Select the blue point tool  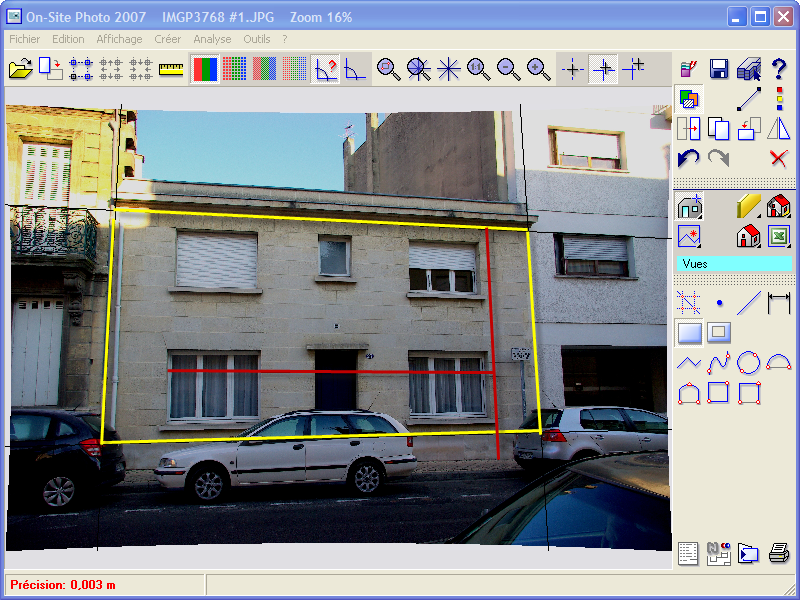pyautogui.click(x=719, y=303)
